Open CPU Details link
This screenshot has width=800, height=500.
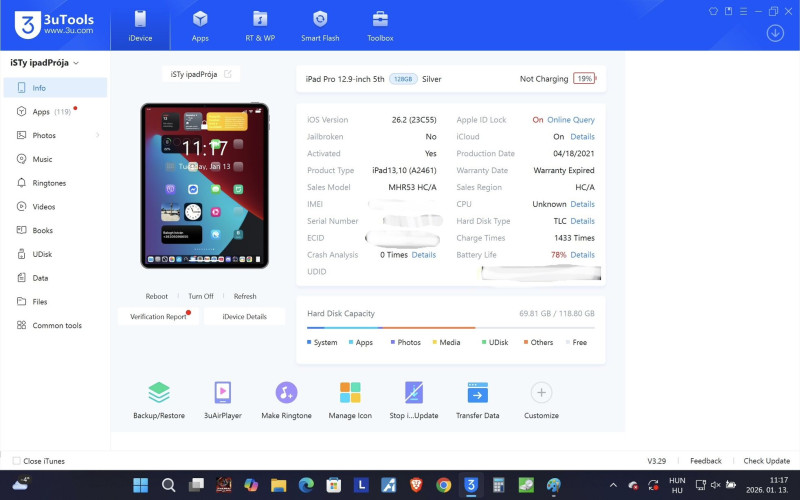point(582,204)
